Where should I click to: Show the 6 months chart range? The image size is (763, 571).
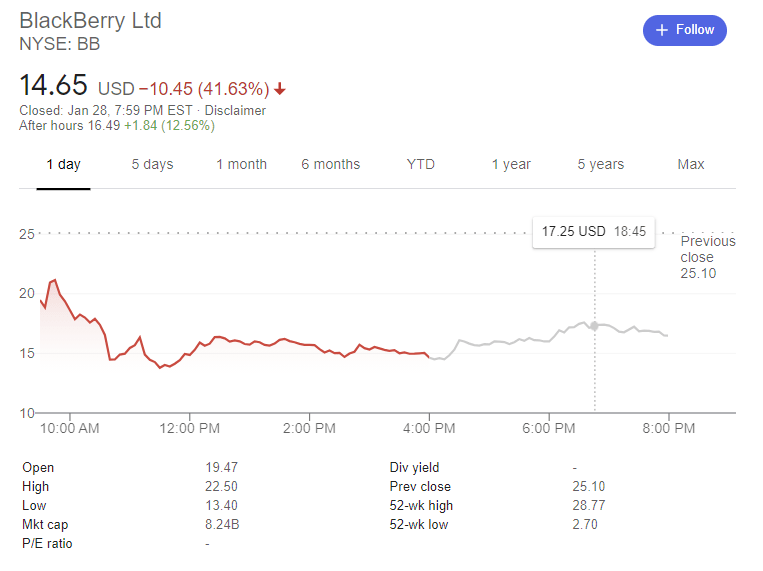(x=330, y=164)
